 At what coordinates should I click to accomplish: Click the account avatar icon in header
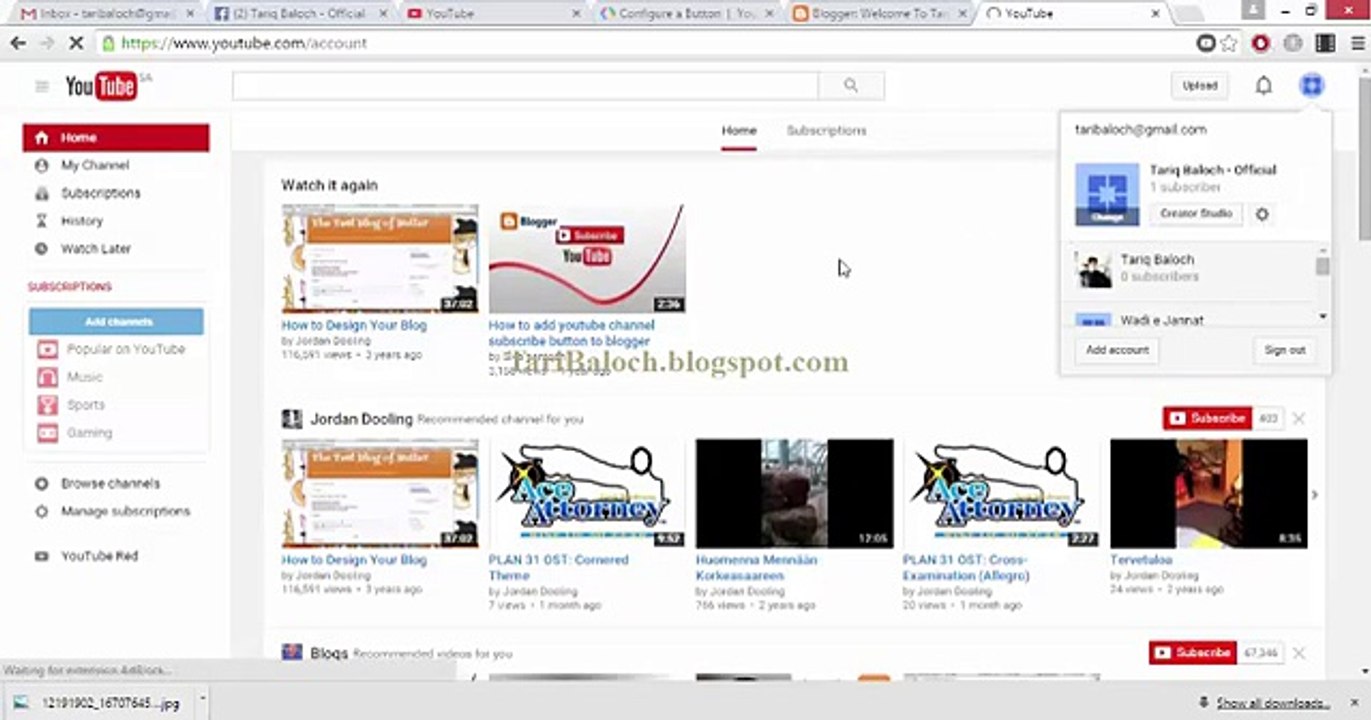[x=1312, y=86]
